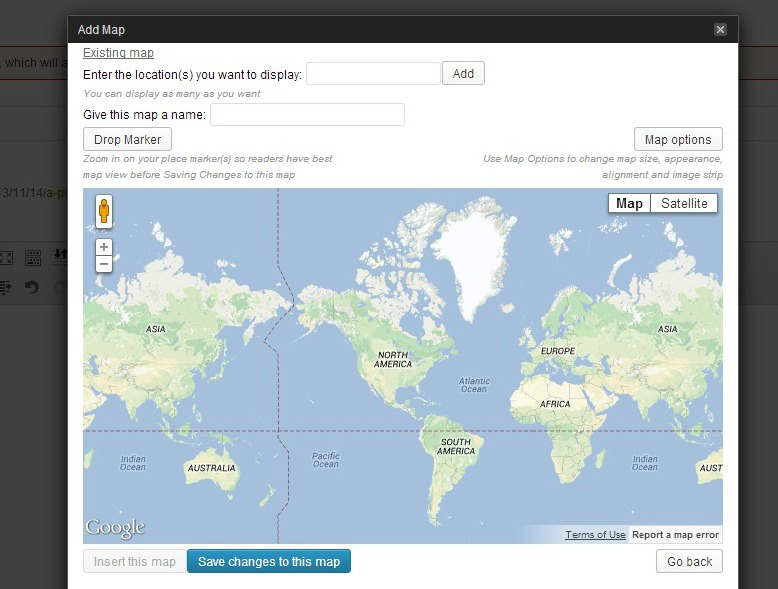Click the EUROPE label on the map
Image resolution: width=778 pixels, height=589 pixels.
coord(558,351)
